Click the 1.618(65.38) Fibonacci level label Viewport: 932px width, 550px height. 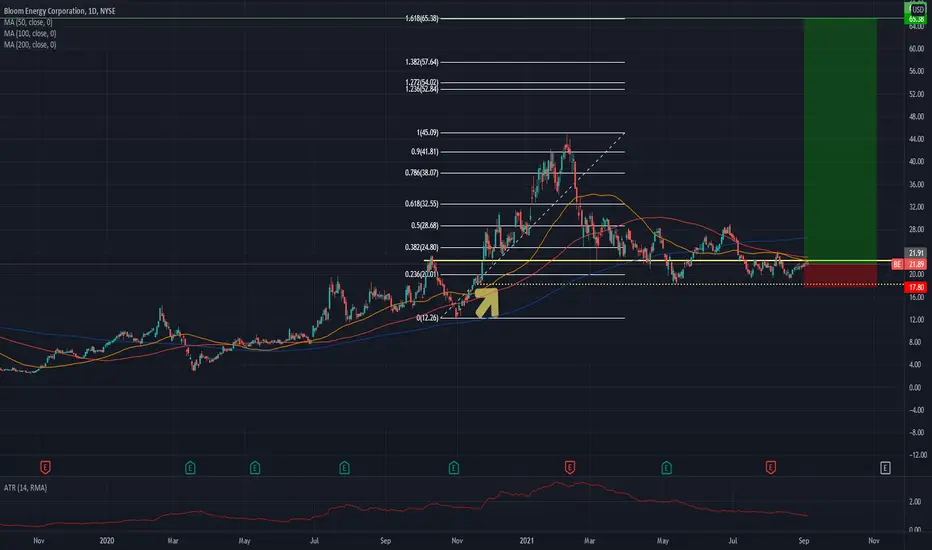(x=421, y=18)
